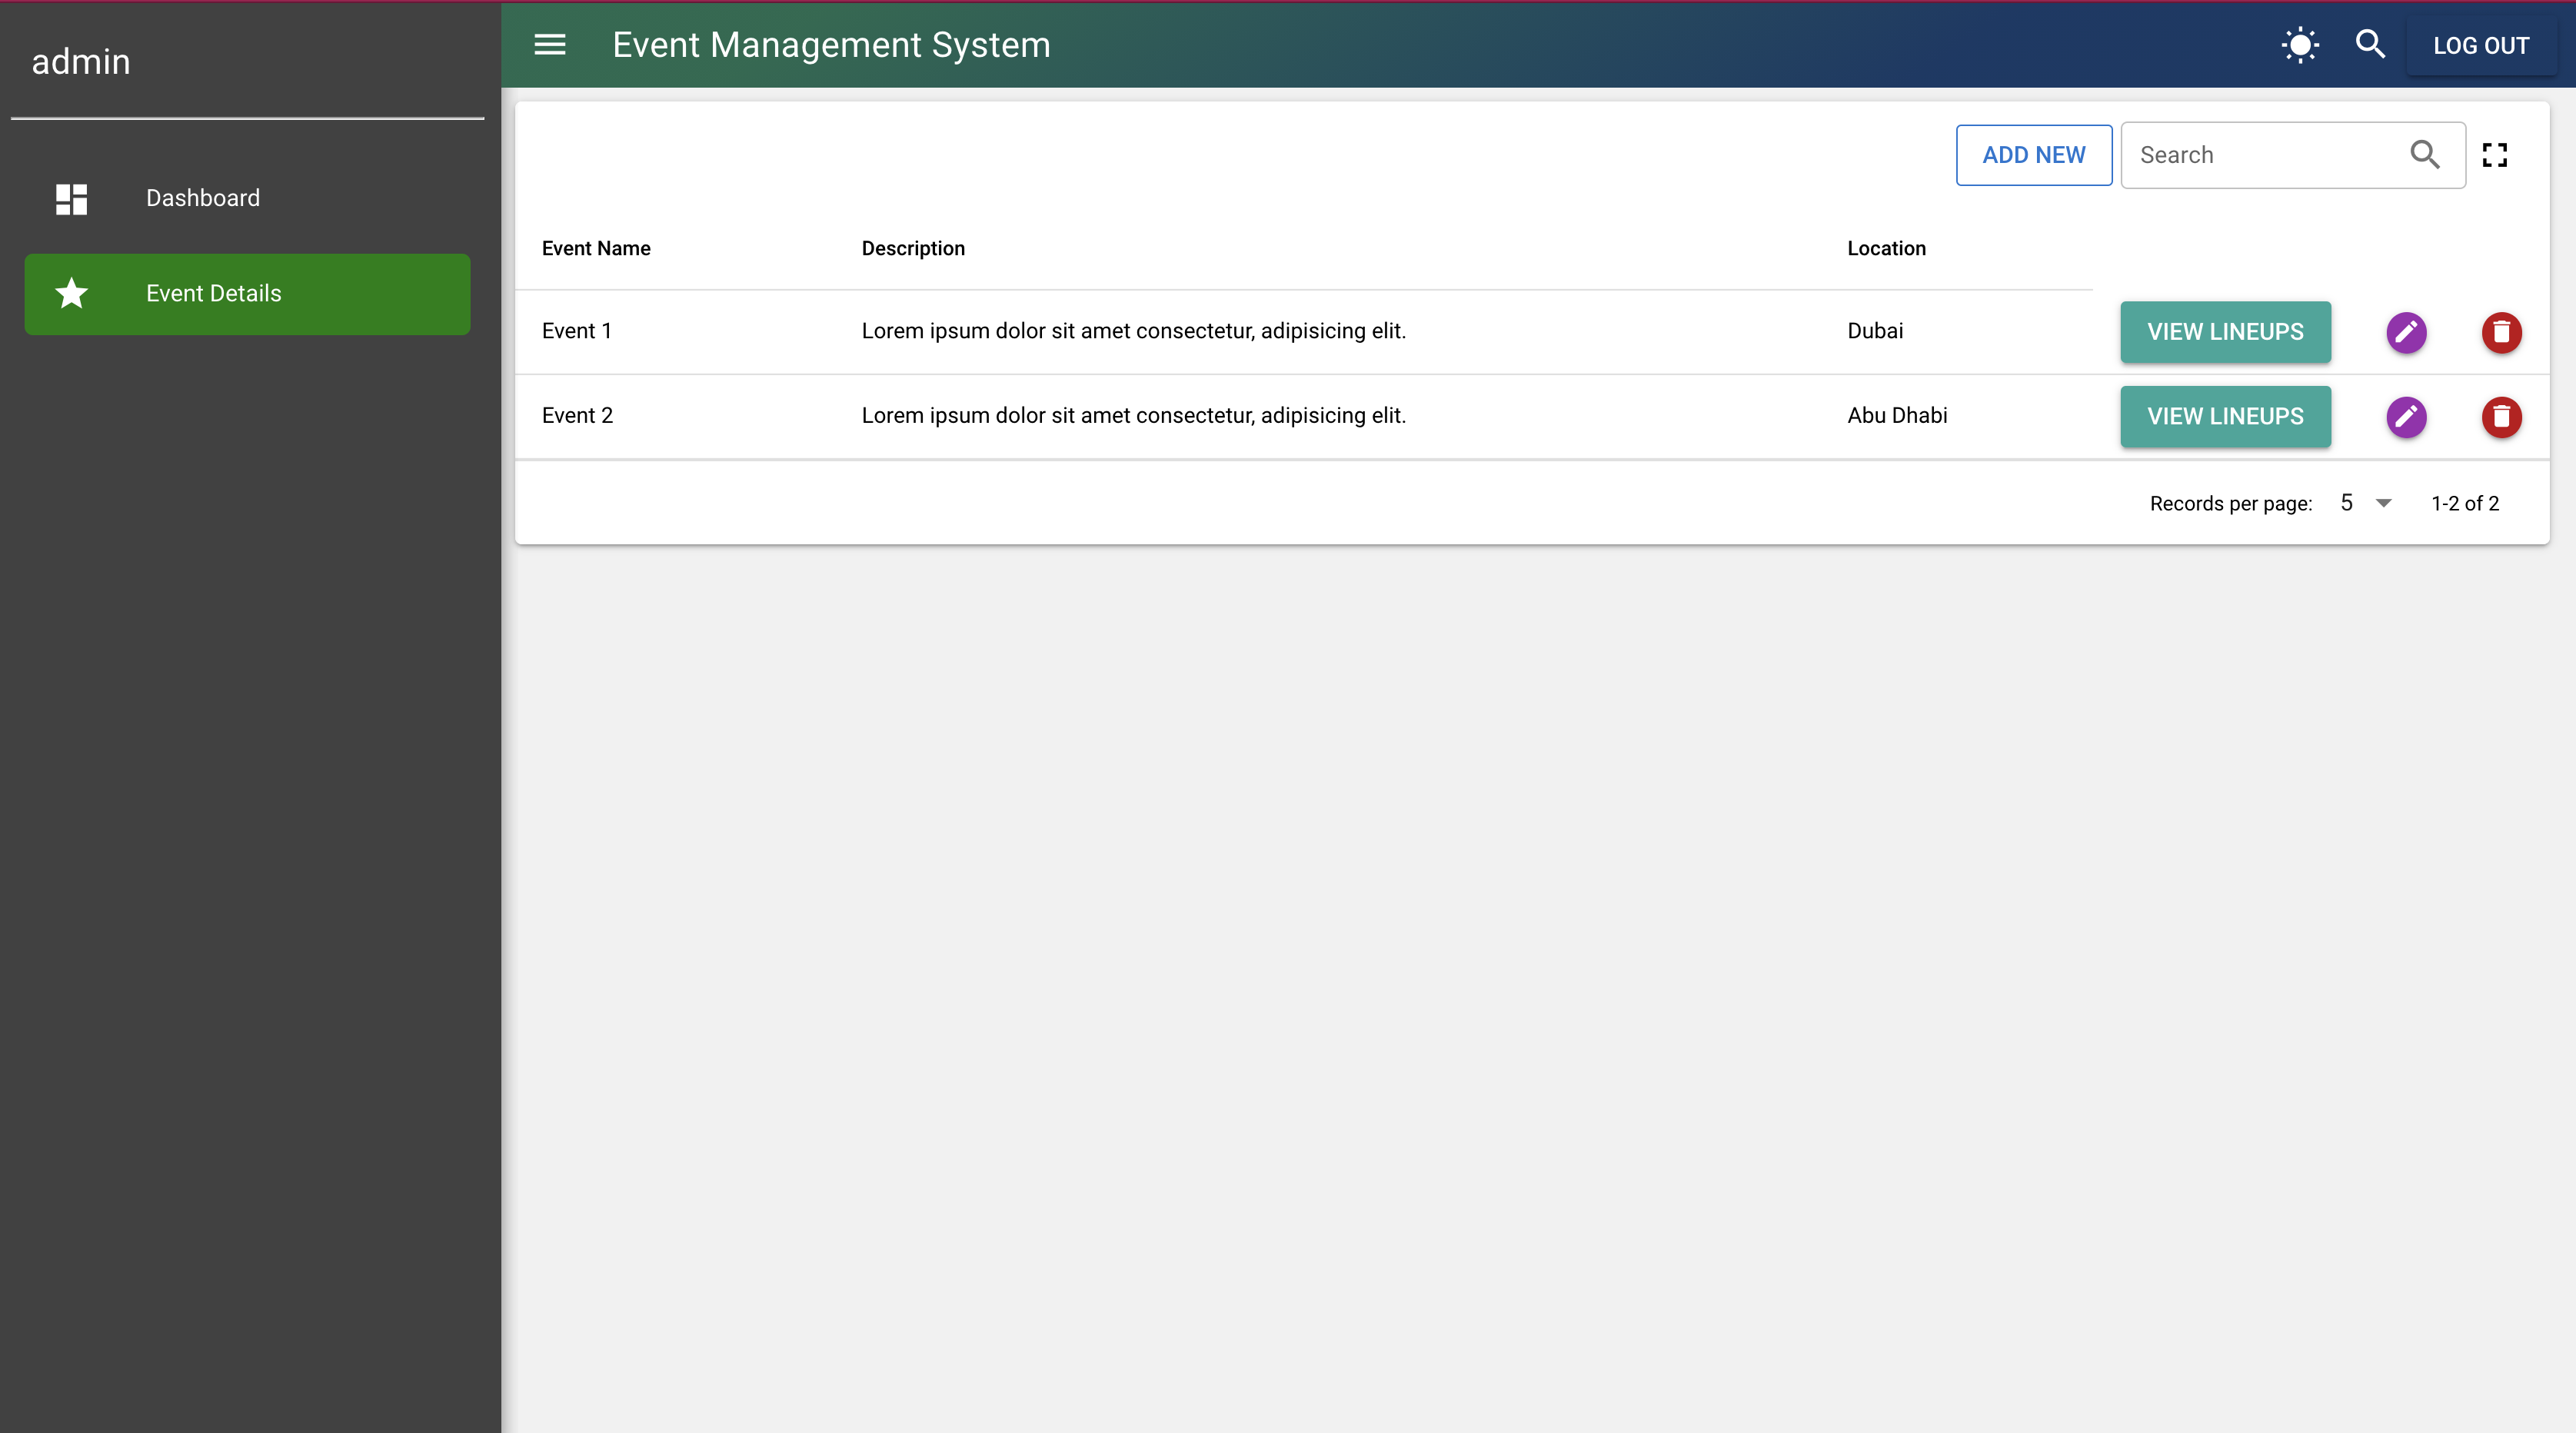Open the navigation drawer hamburger icon
Image resolution: width=2576 pixels, height=1433 pixels.
click(x=548, y=45)
